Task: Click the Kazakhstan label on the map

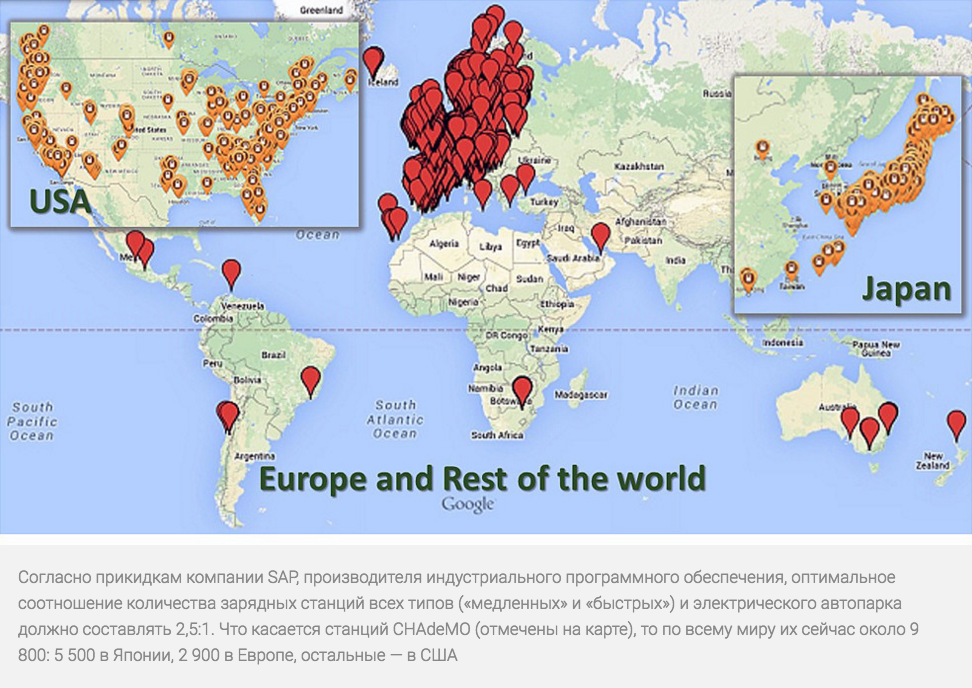Action: [640, 165]
